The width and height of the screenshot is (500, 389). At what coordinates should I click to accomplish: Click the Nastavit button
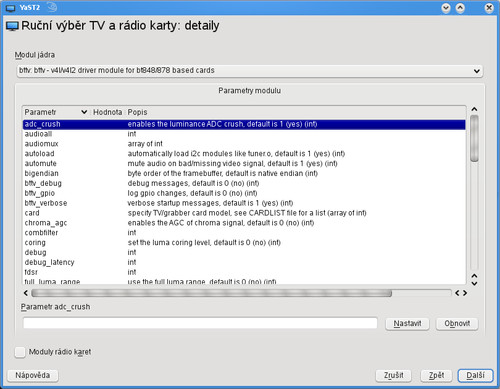(407, 323)
